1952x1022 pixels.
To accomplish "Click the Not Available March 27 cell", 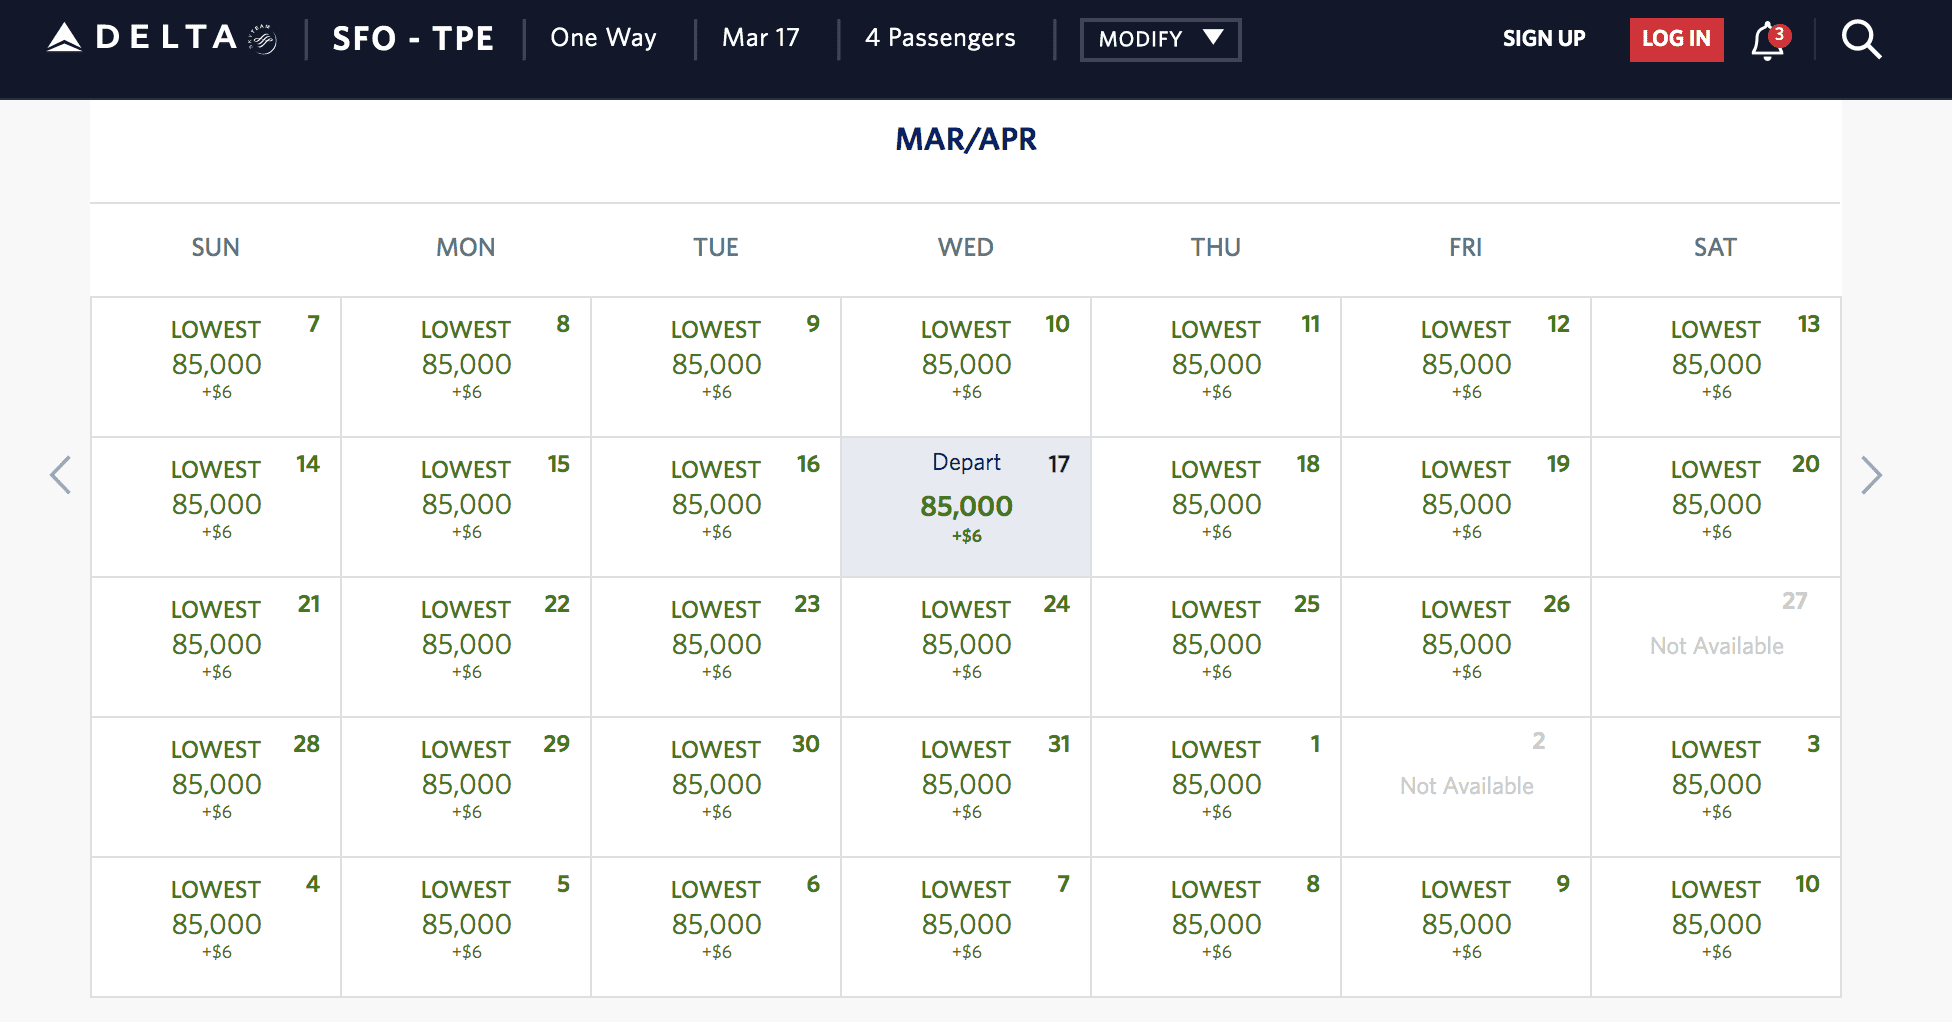I will [x=1716, y=646].
